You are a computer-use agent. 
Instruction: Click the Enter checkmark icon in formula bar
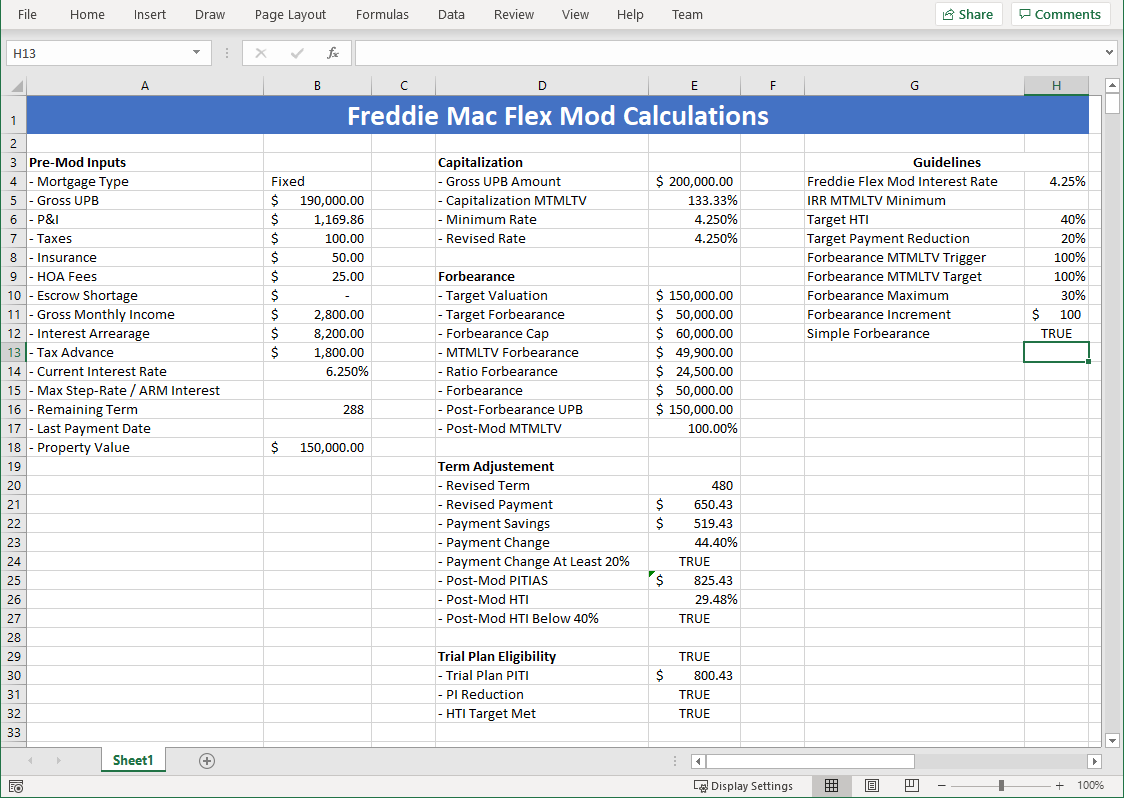[x=297, y=53]
